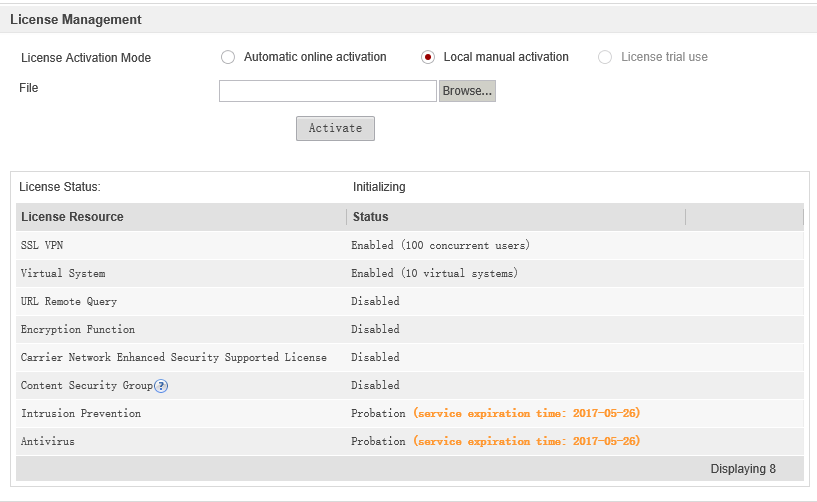Select the Content Security Group row
Image resolution: width=817 pixels, height=502 pixels.
tap(86, 385)
